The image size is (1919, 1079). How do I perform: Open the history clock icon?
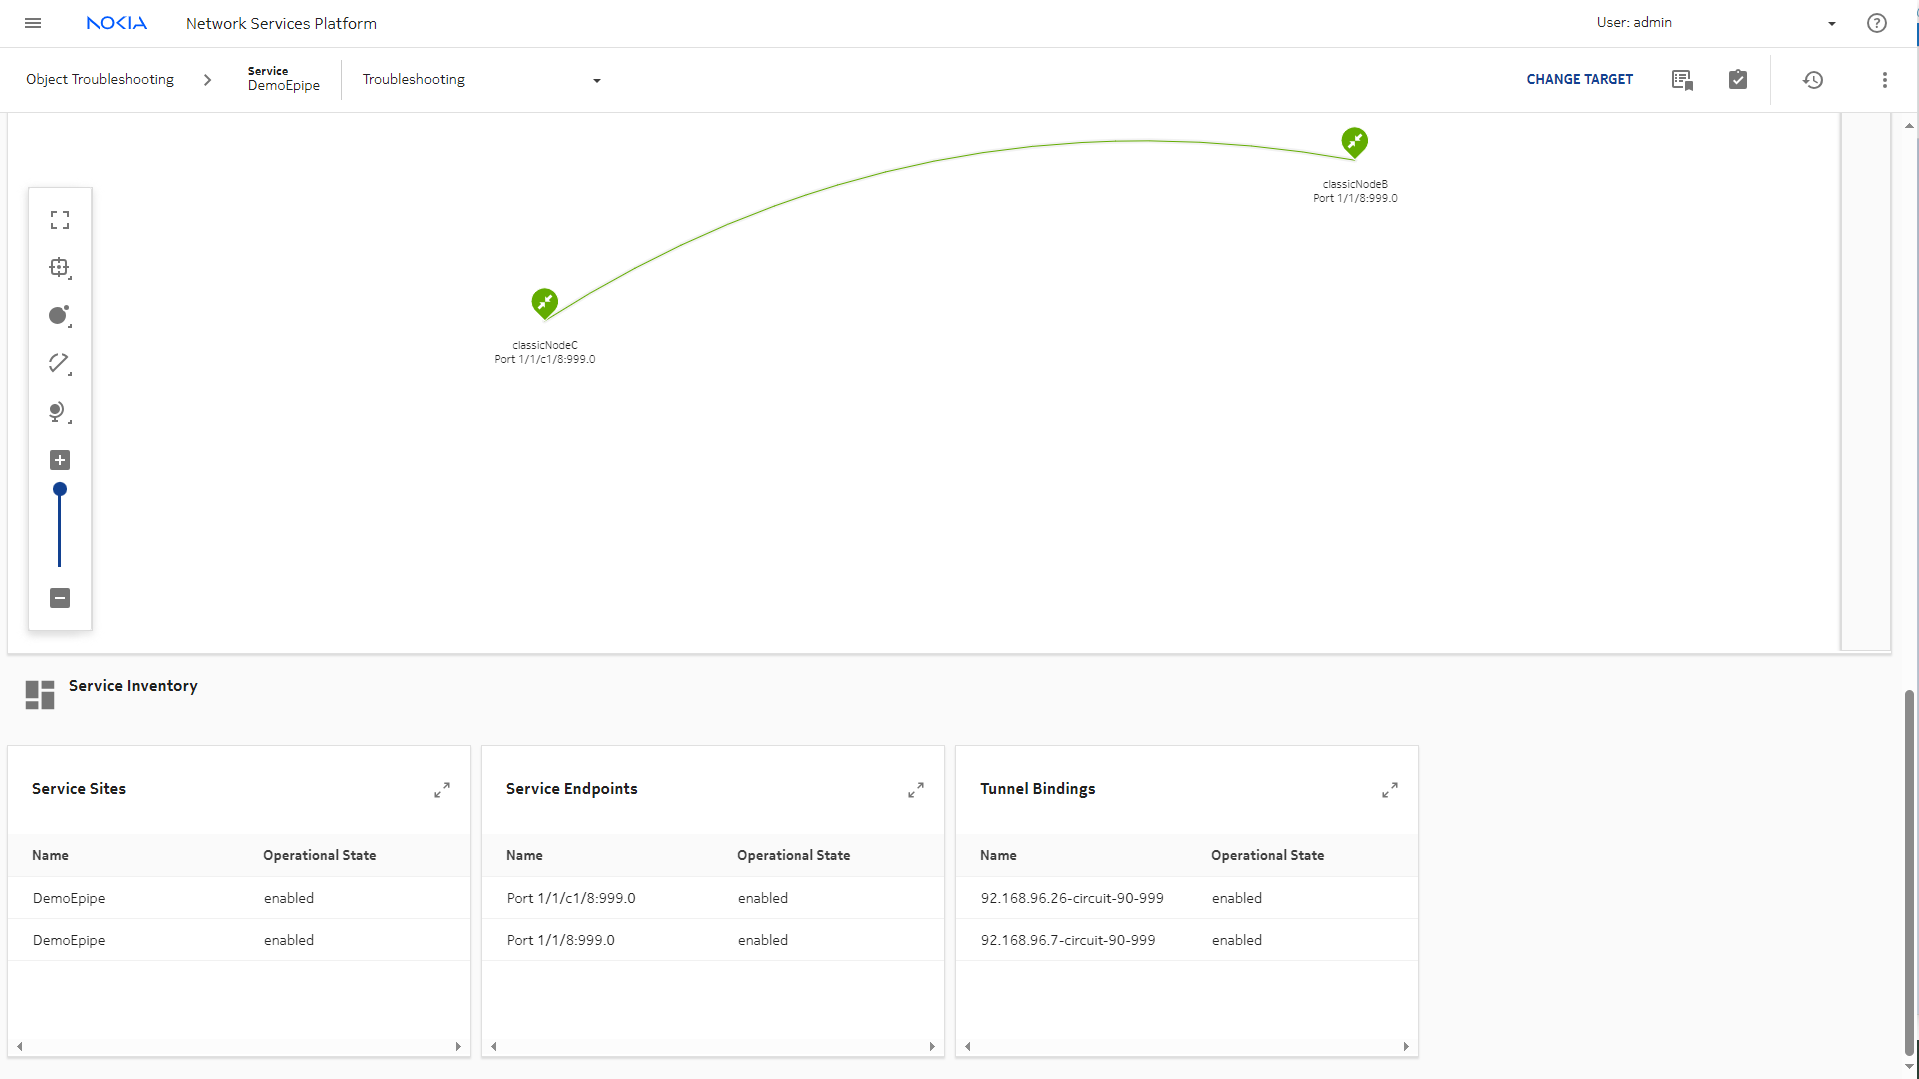coord(1813,80)
